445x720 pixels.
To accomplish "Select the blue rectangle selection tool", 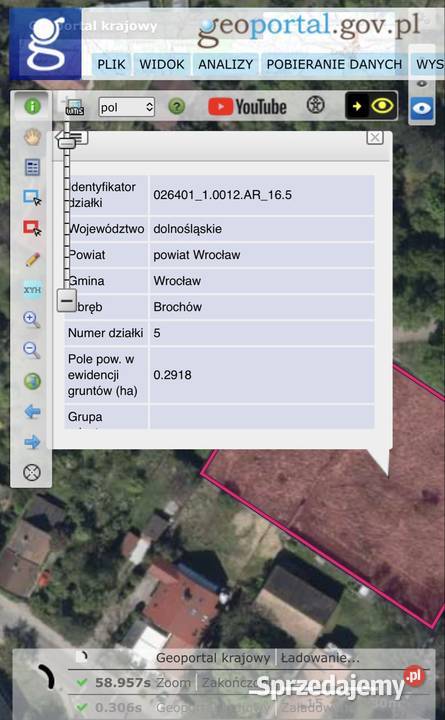I will [x=32, y=197].
